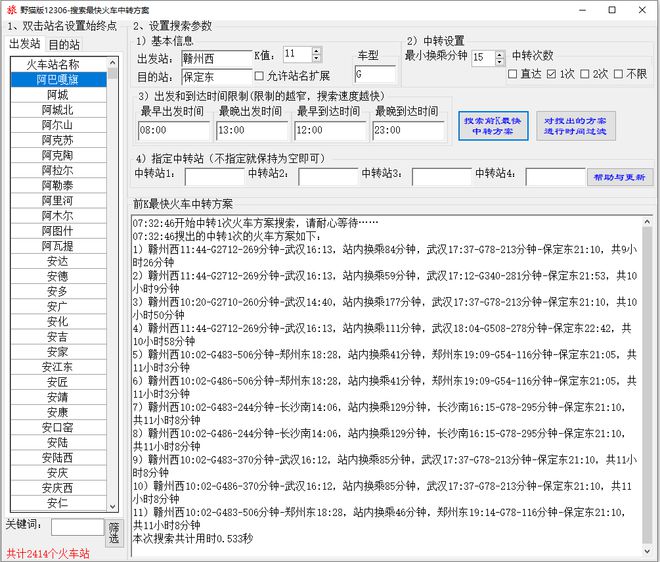Focus the 中转站3 input field
This screenshot has width=660, height=562.
coord(442,177)
